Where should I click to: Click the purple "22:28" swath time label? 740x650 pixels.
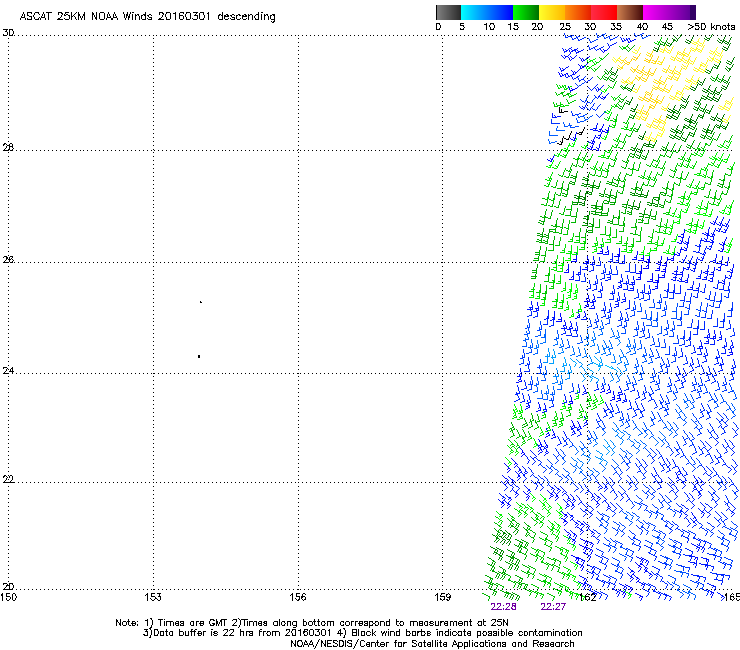coord(504,607)
